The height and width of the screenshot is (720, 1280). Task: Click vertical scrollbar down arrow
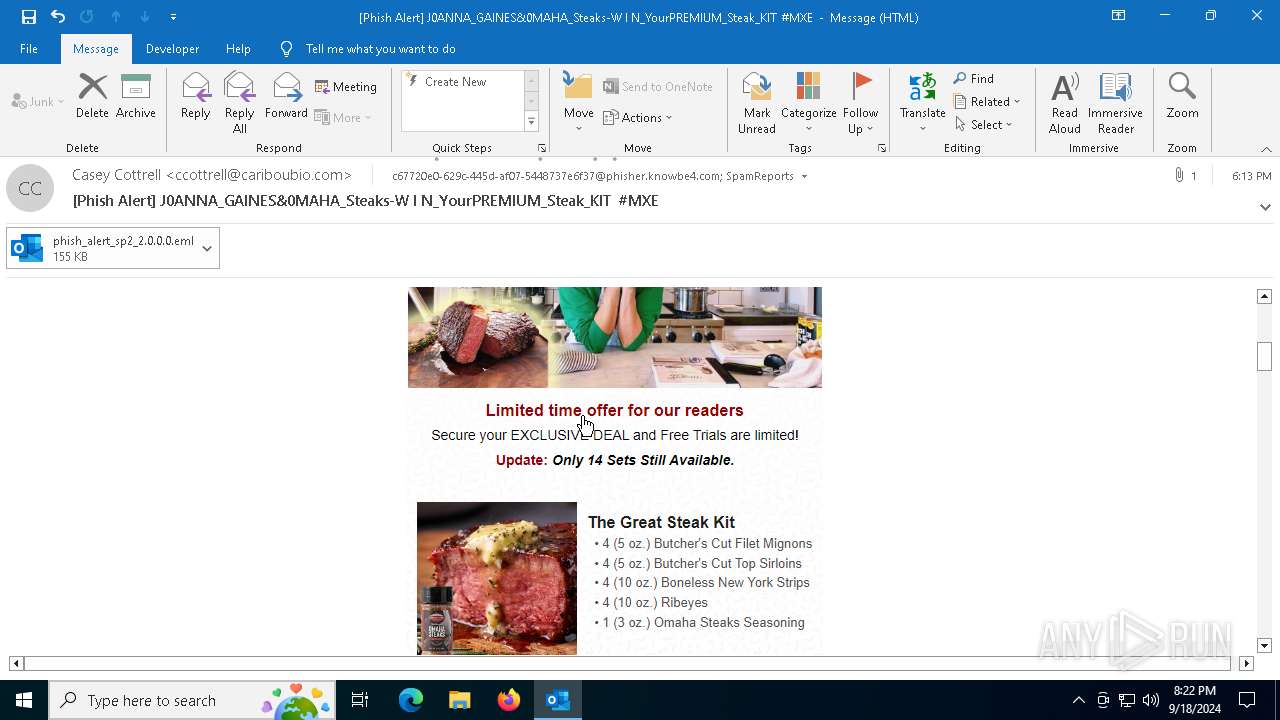tap(1264, 646)
